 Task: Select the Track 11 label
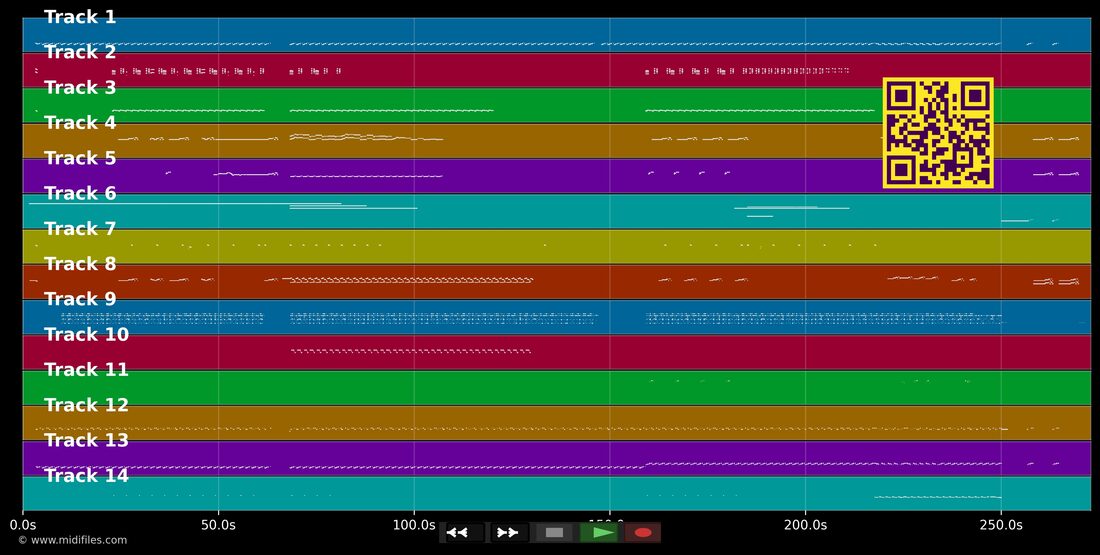[x=86, y=370]
